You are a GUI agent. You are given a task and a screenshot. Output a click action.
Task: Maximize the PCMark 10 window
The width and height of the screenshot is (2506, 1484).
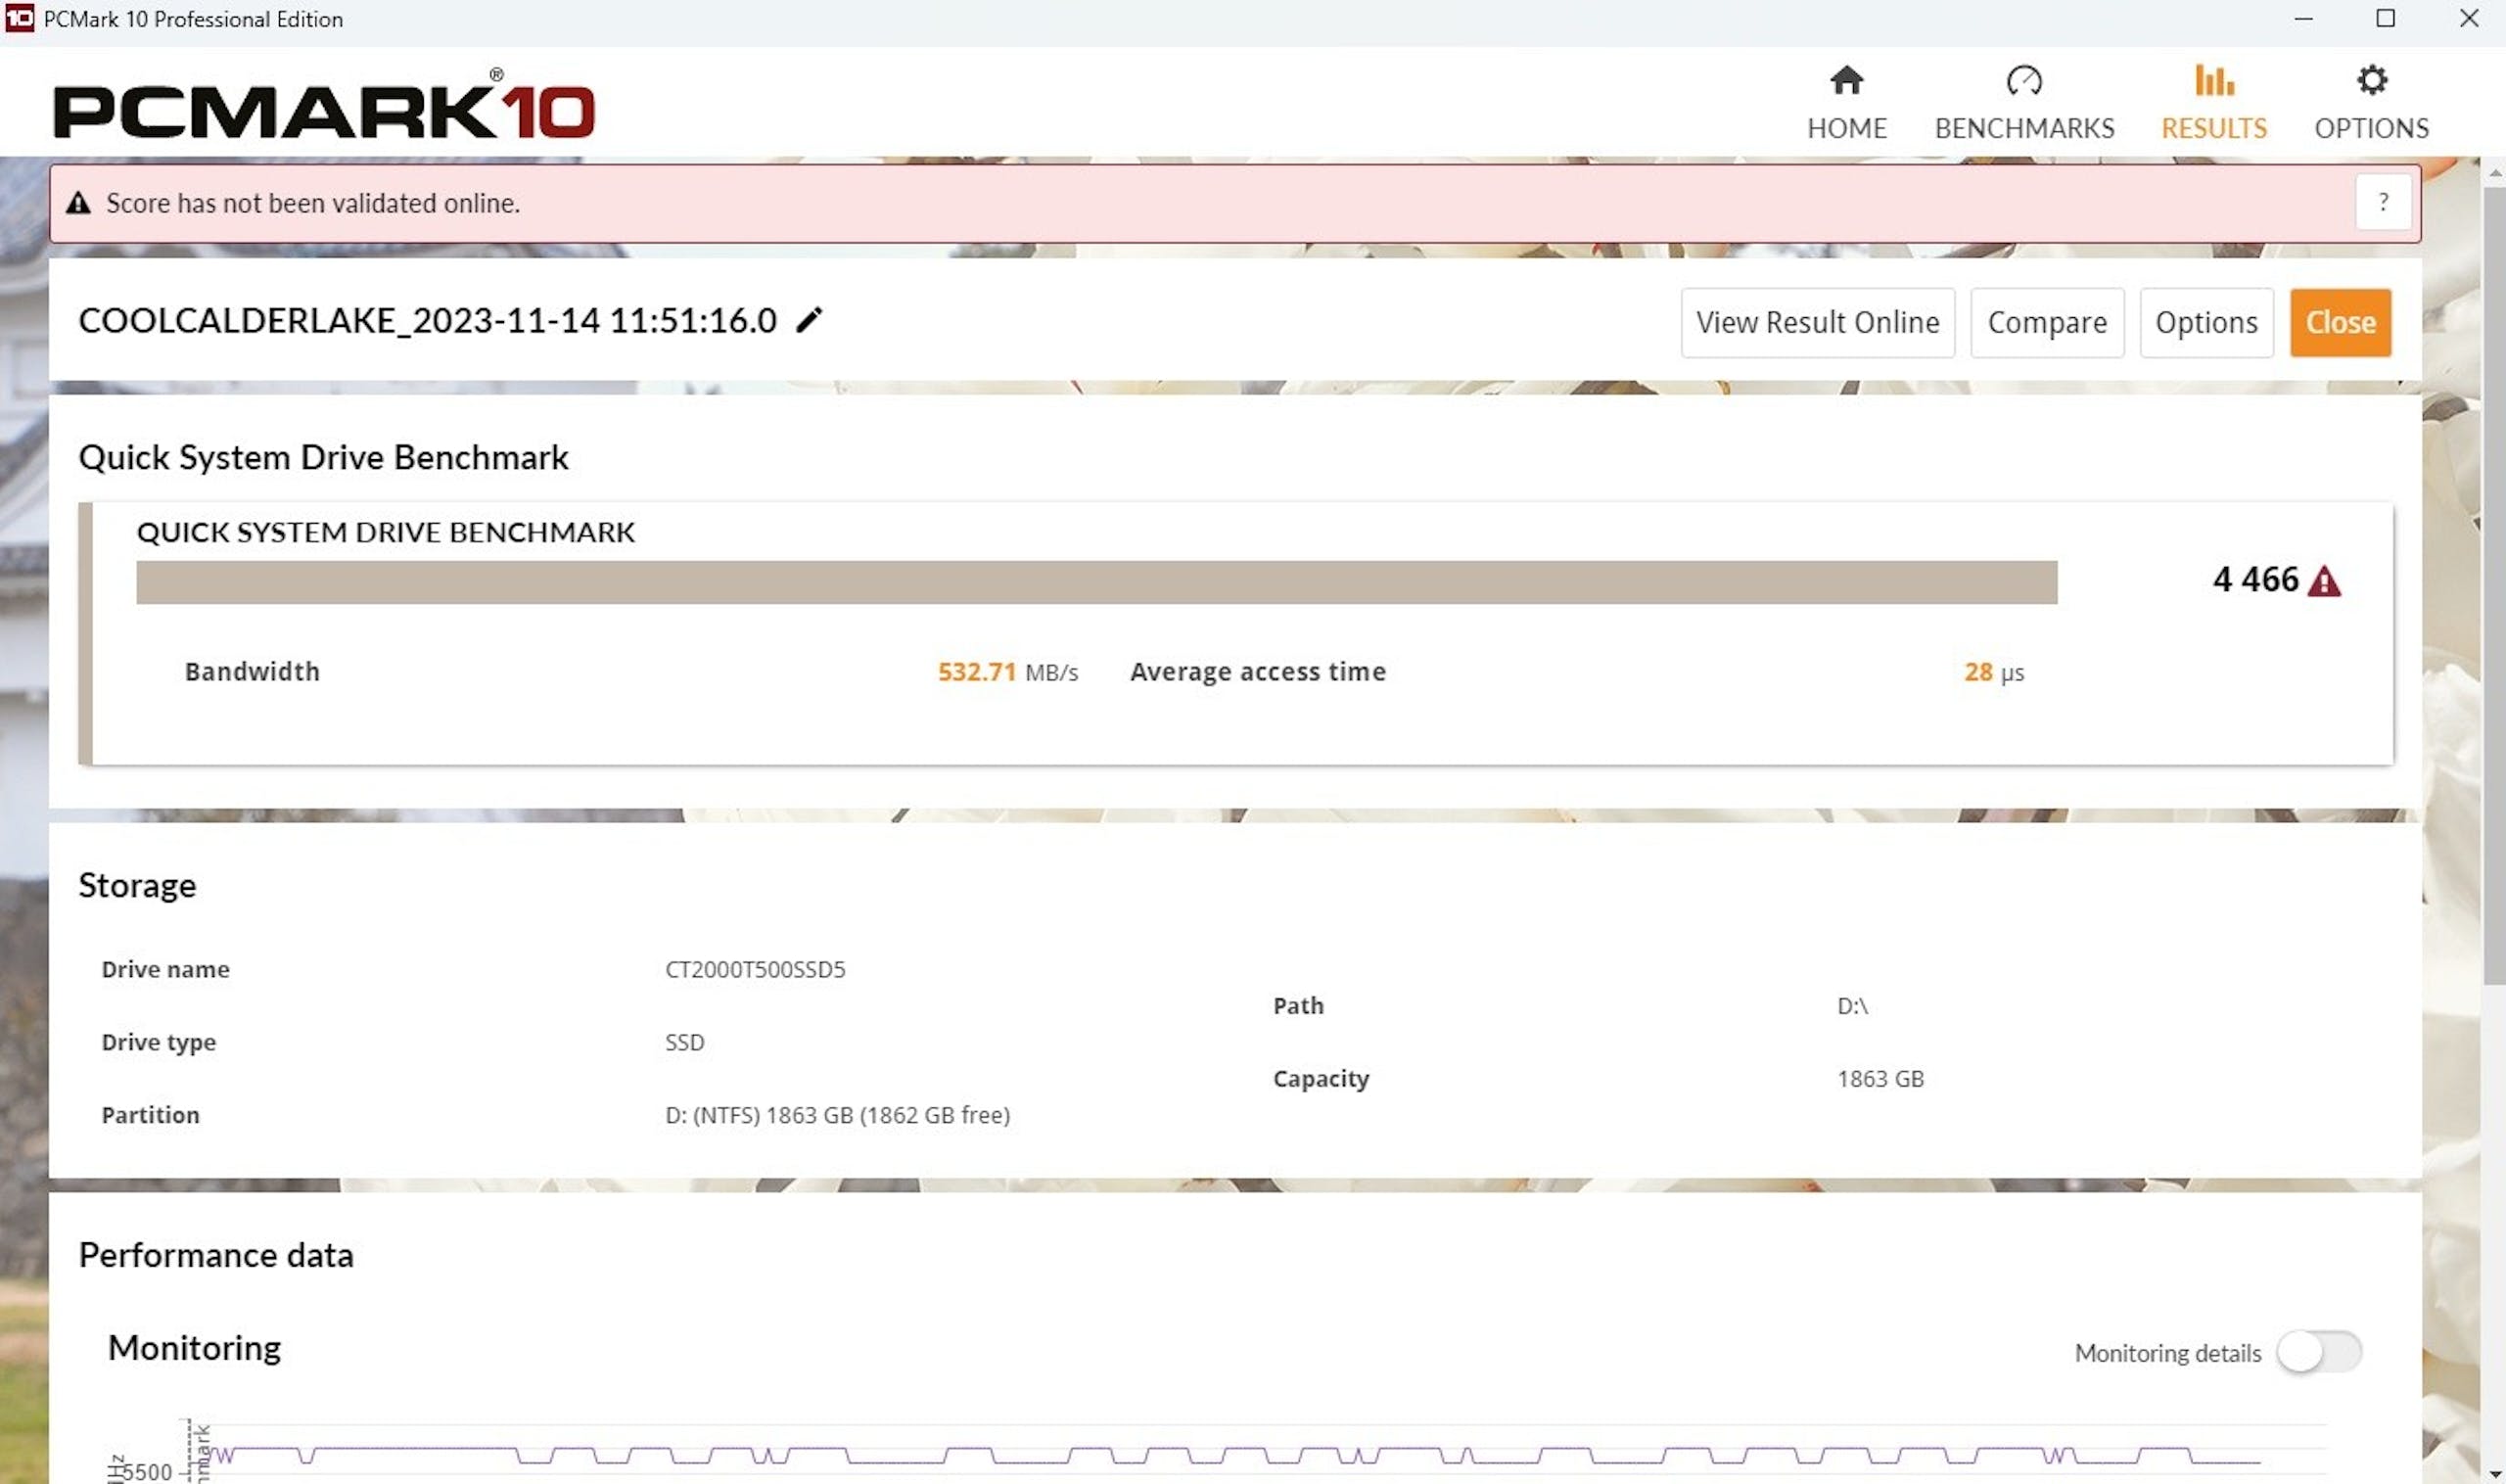click(x=2385, y=19)
